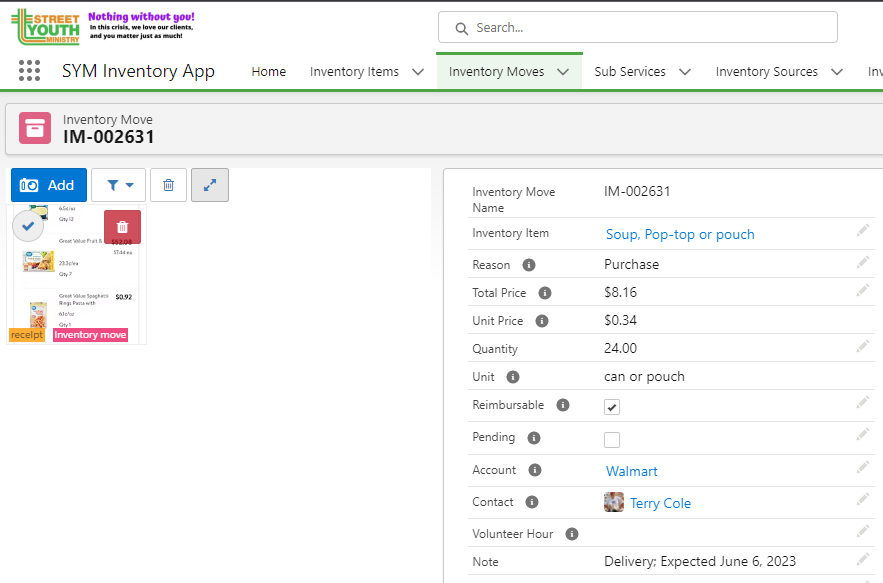The width and height of the screenshot is (883, 583).
Task: Edit the Quantity field with pencil icon
Action: tap(863, 346)
